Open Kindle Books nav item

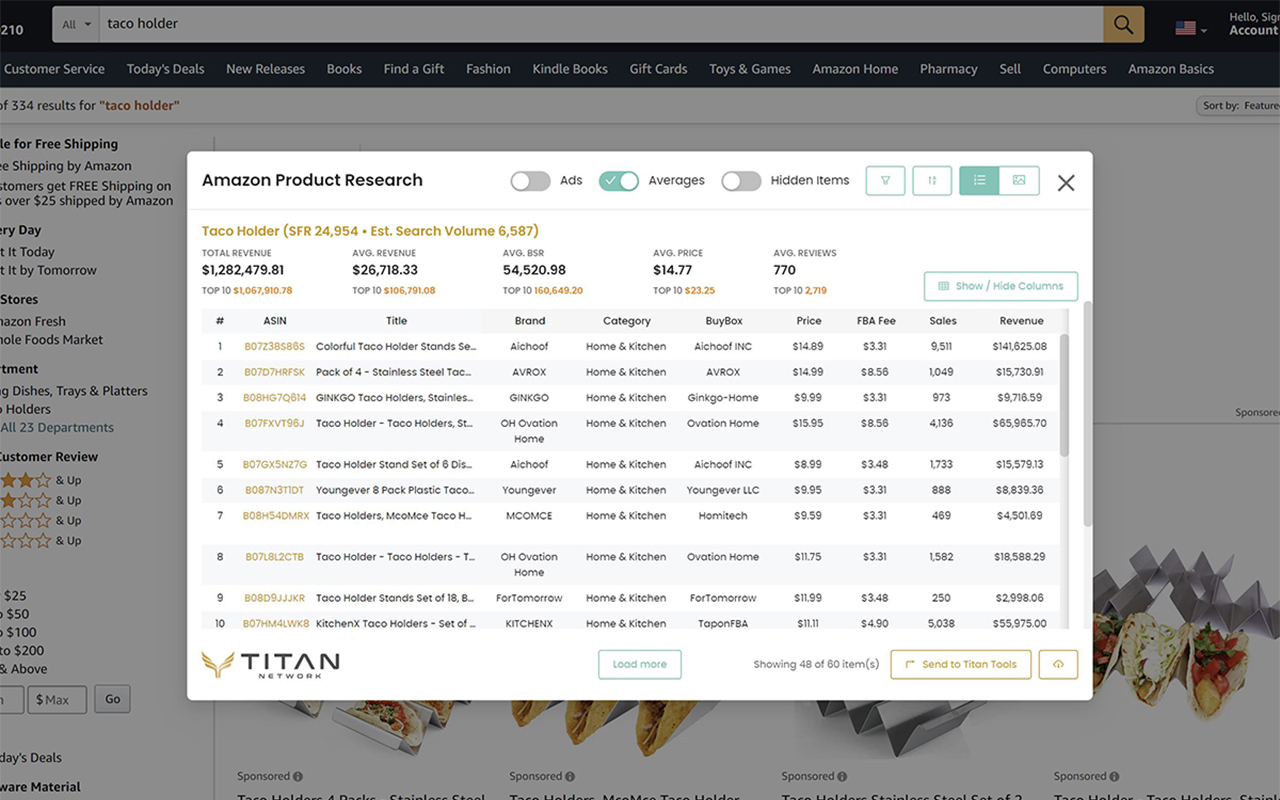pos(570,69)
